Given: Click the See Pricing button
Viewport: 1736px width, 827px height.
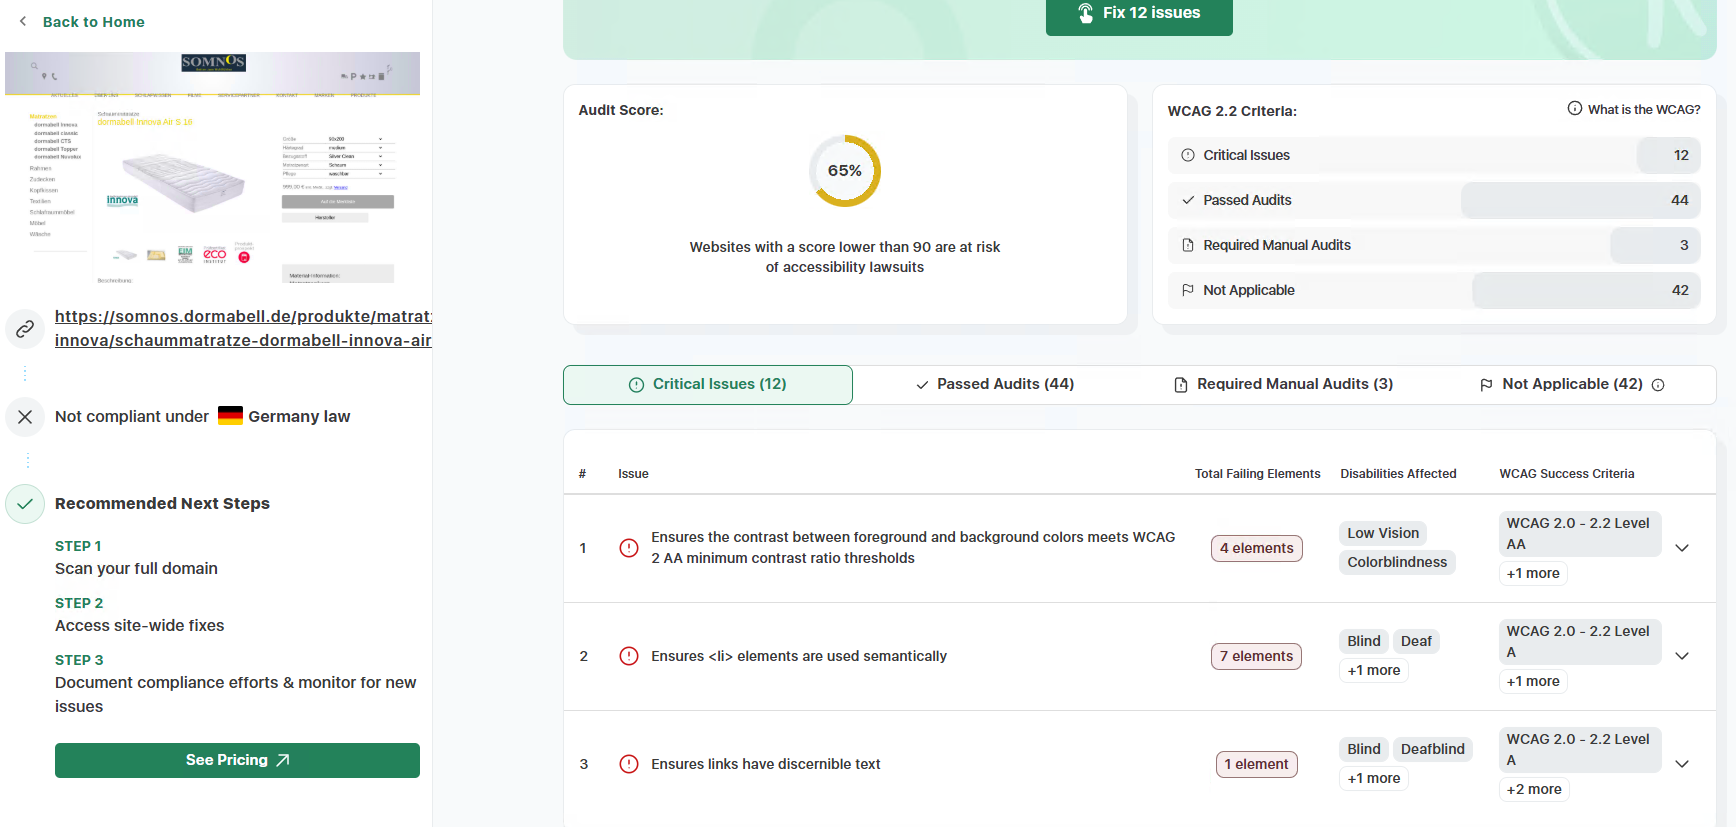Looking at the screenshot, I should [237, 760].
